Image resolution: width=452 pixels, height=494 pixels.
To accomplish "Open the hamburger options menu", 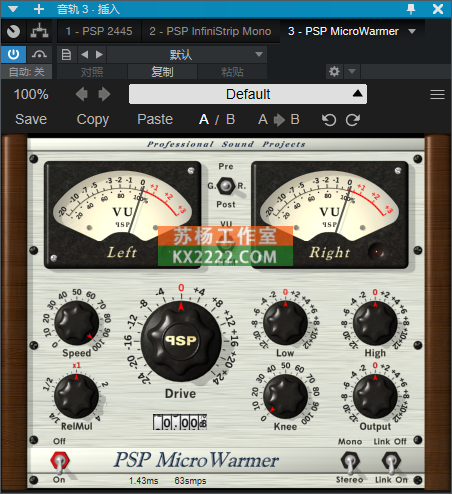I will click(x=437, y=94).
